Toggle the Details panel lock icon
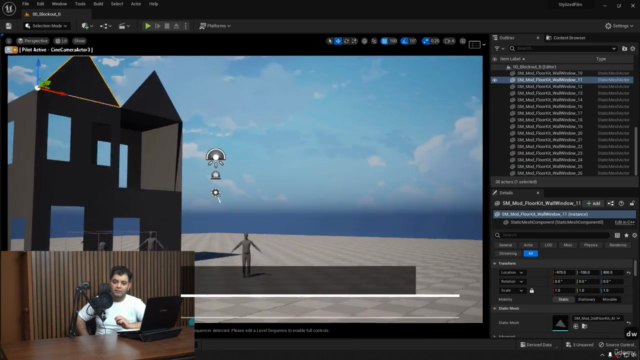This screenshot has height=360, width=640. point(632,203)
